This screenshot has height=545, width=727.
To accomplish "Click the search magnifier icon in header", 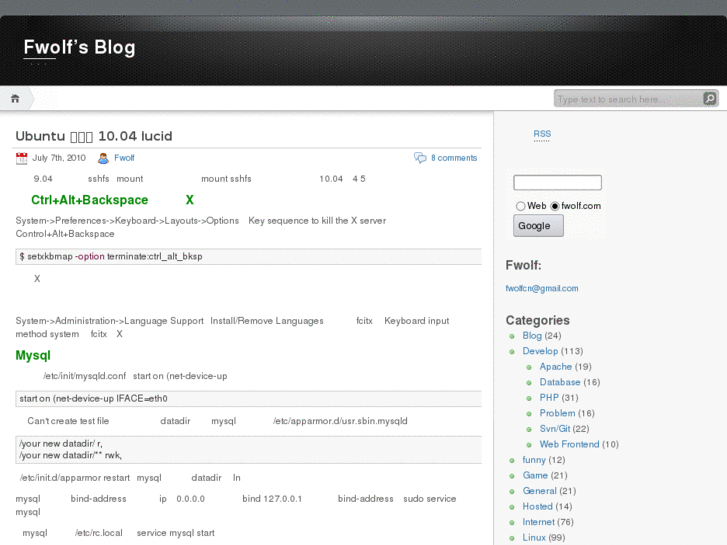I will (709, 98).
